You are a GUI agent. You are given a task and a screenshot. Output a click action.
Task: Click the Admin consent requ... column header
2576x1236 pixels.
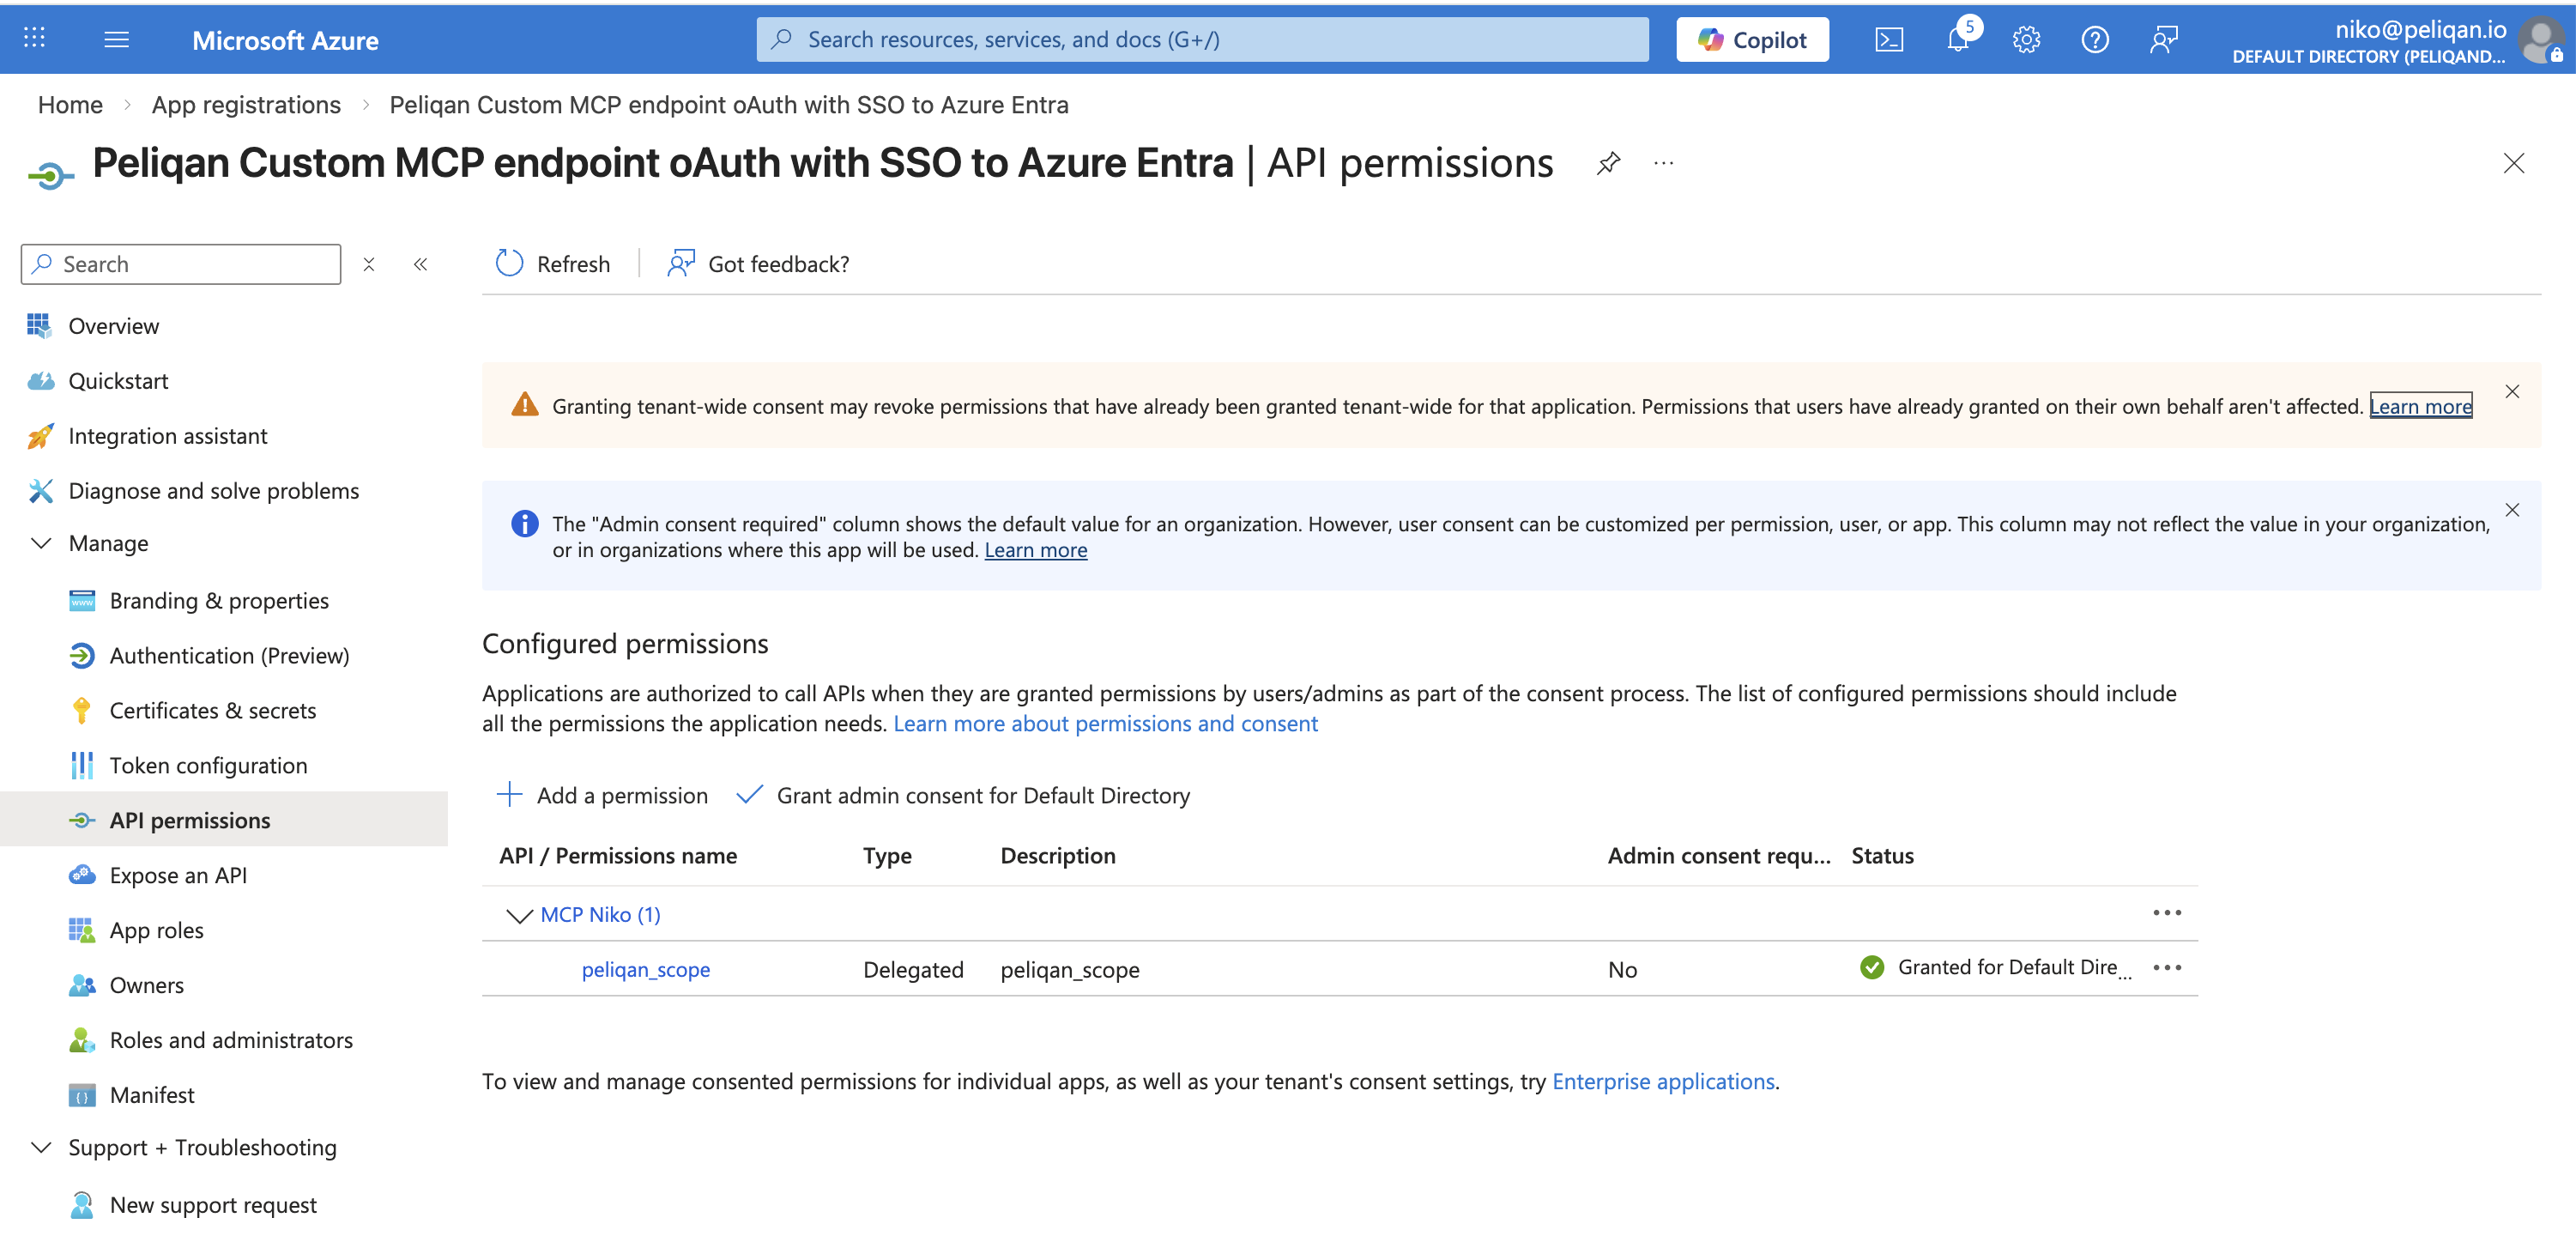pos(1719,856)
